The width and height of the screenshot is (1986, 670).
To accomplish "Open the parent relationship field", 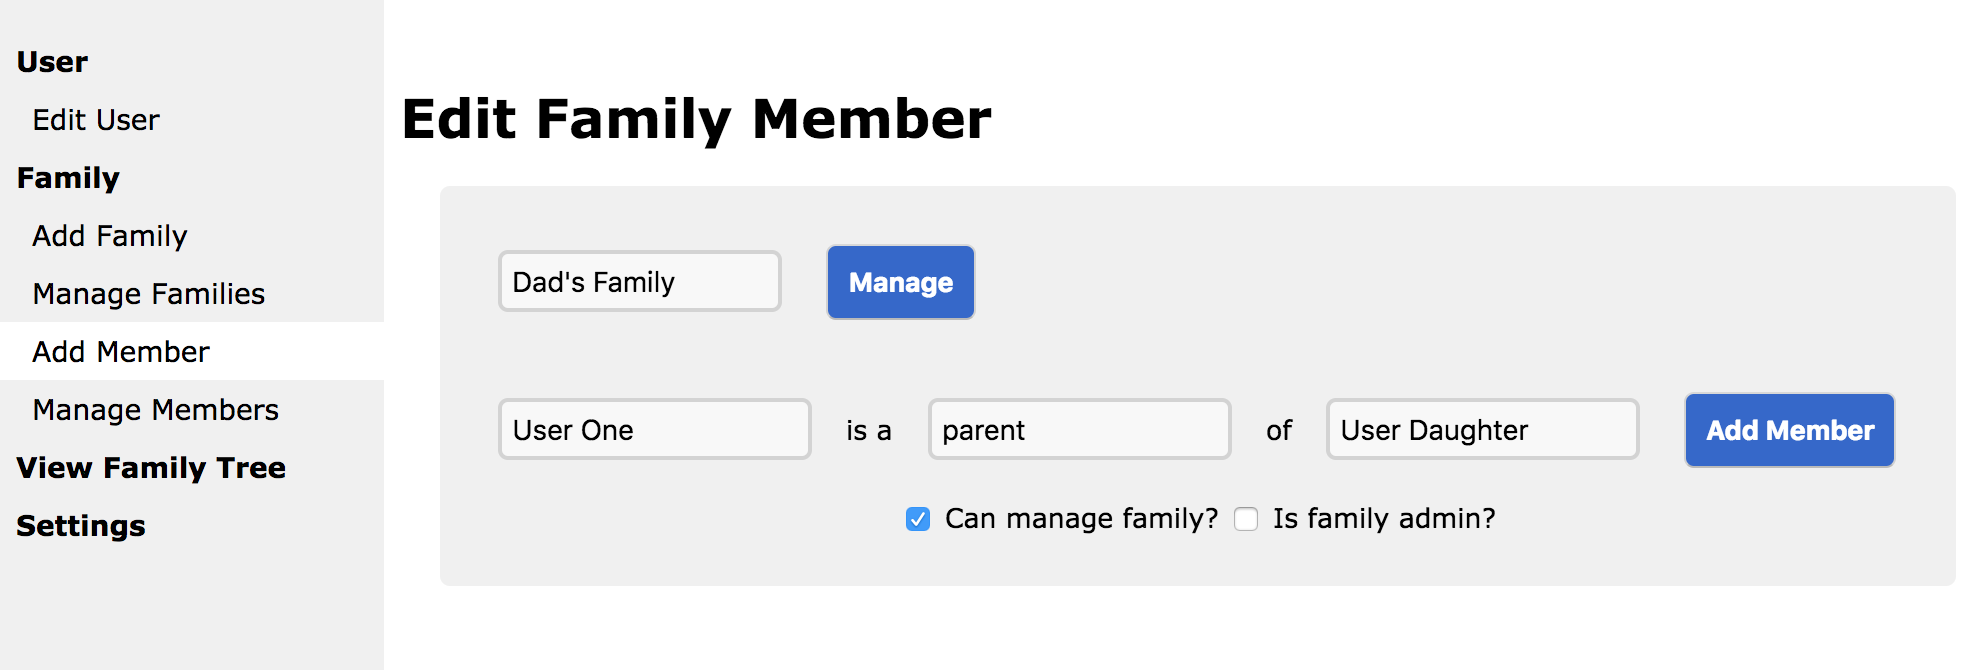I will pyautogui.click(x=1079, y=430).
